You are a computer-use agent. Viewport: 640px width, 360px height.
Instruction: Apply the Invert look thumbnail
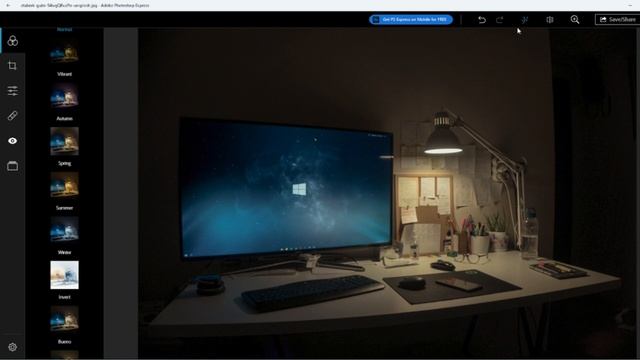click(64, 275)
